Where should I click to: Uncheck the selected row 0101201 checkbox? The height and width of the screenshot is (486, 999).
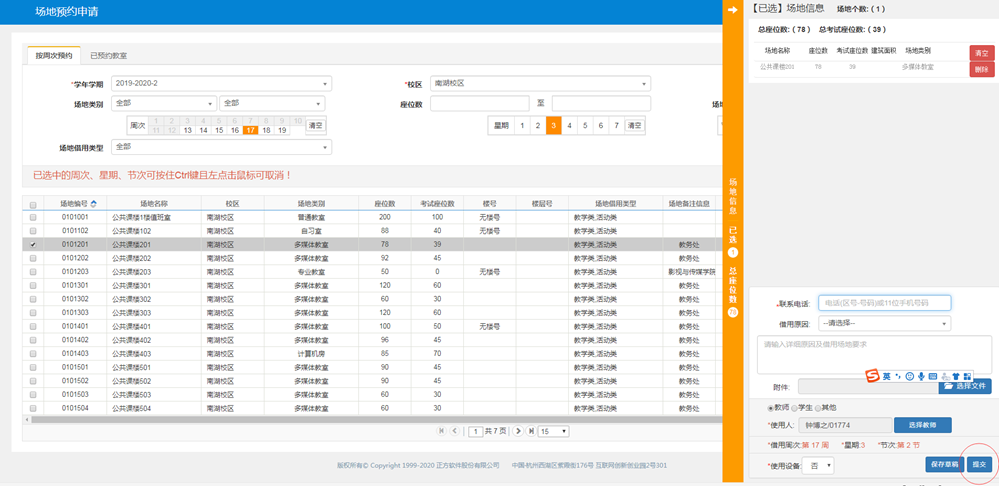coord(33,244)
